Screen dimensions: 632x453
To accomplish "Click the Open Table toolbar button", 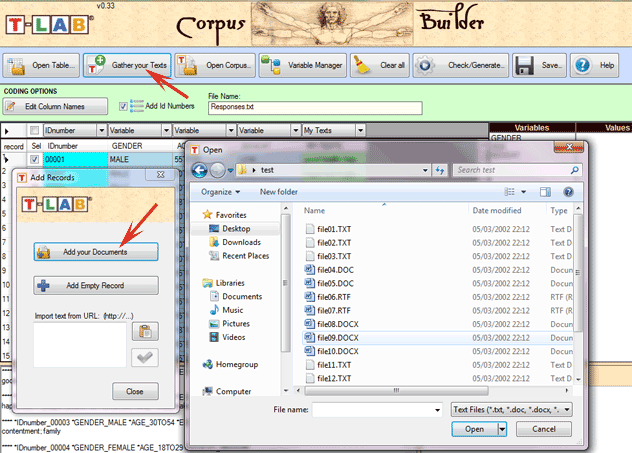I will (41, 66).
